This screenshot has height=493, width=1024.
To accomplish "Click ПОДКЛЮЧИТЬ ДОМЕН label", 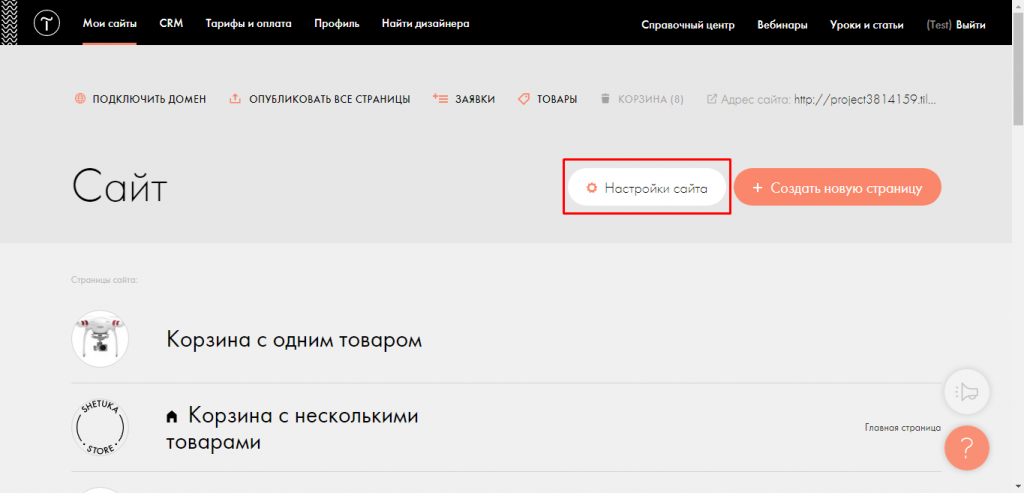I will [x=149, y=99].
